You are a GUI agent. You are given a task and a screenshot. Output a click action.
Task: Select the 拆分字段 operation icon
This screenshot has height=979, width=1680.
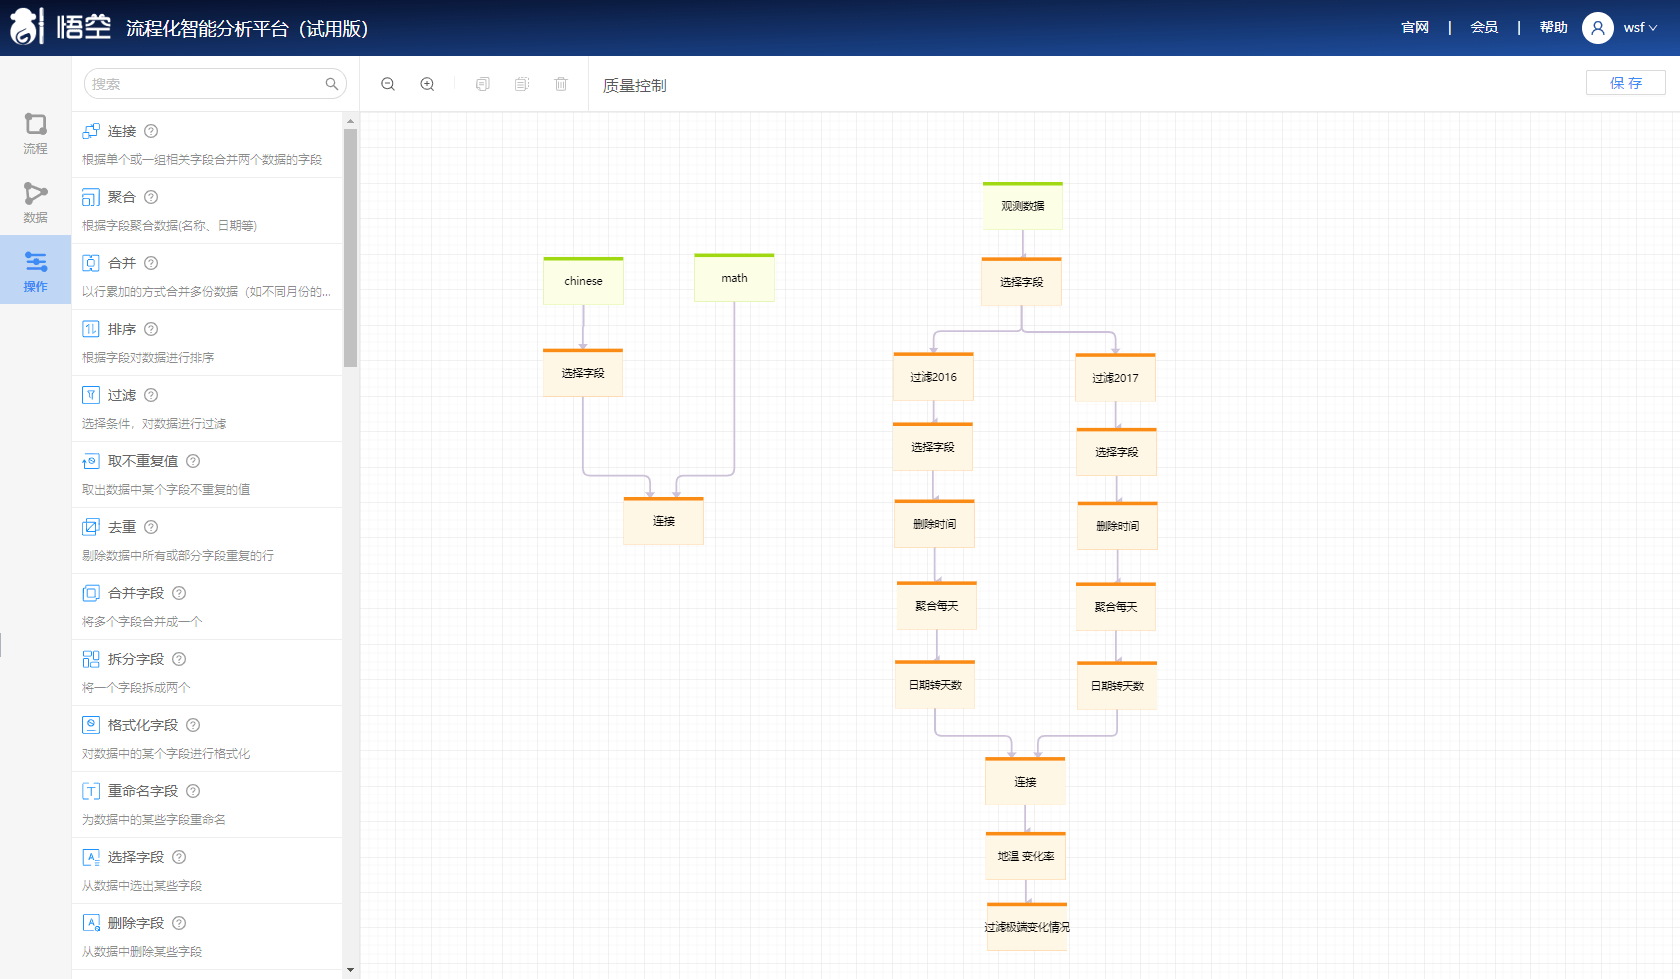pyautogui.click(x=91, y=659)
